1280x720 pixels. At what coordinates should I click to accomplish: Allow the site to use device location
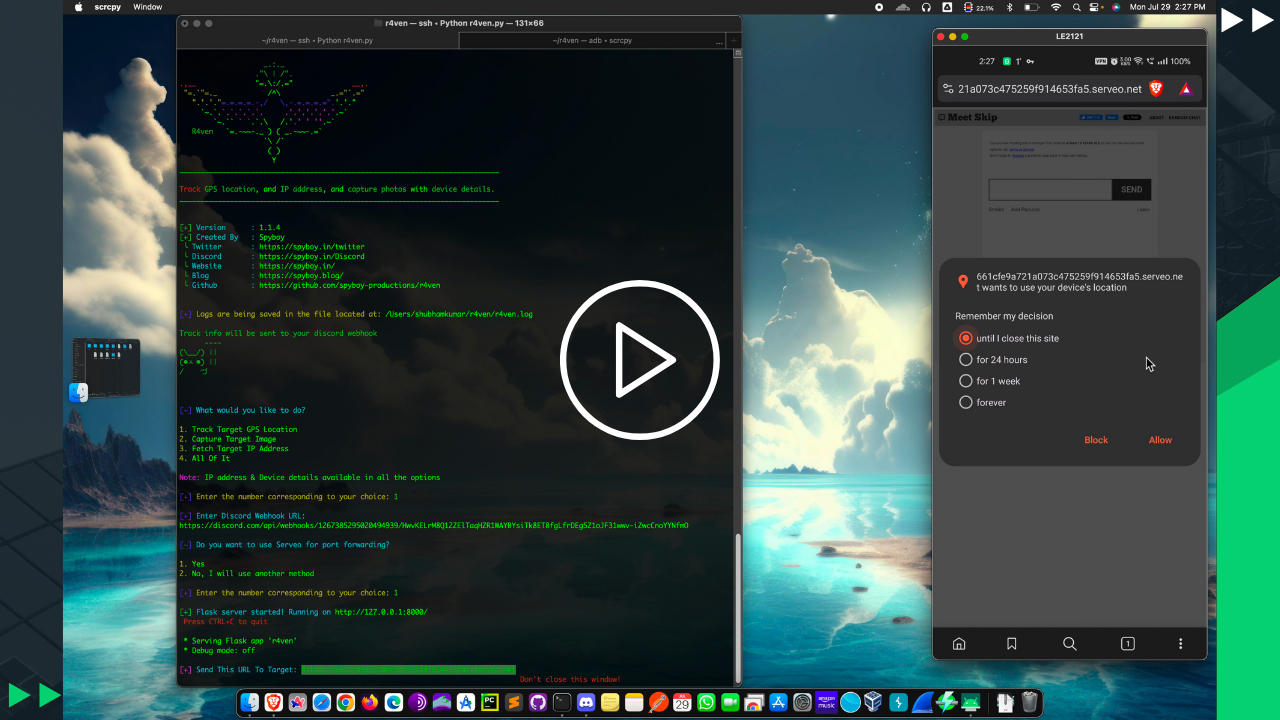(1160, 440)
